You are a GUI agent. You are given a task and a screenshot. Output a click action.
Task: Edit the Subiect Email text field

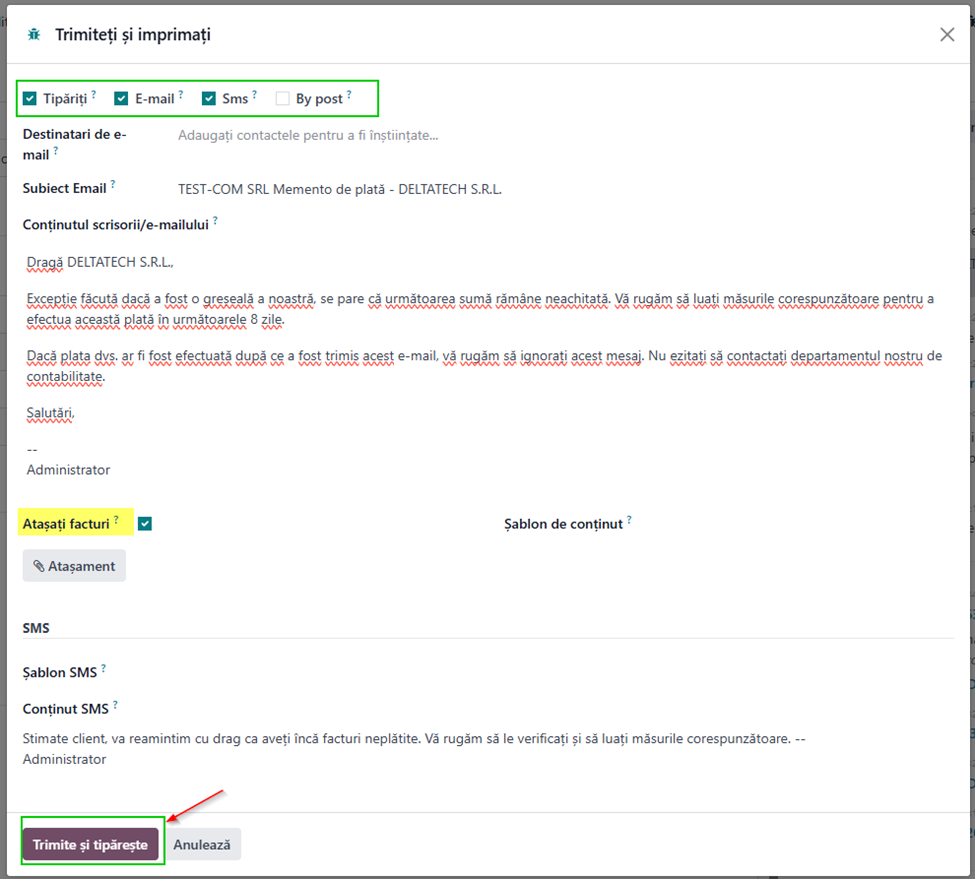(565, 189)
